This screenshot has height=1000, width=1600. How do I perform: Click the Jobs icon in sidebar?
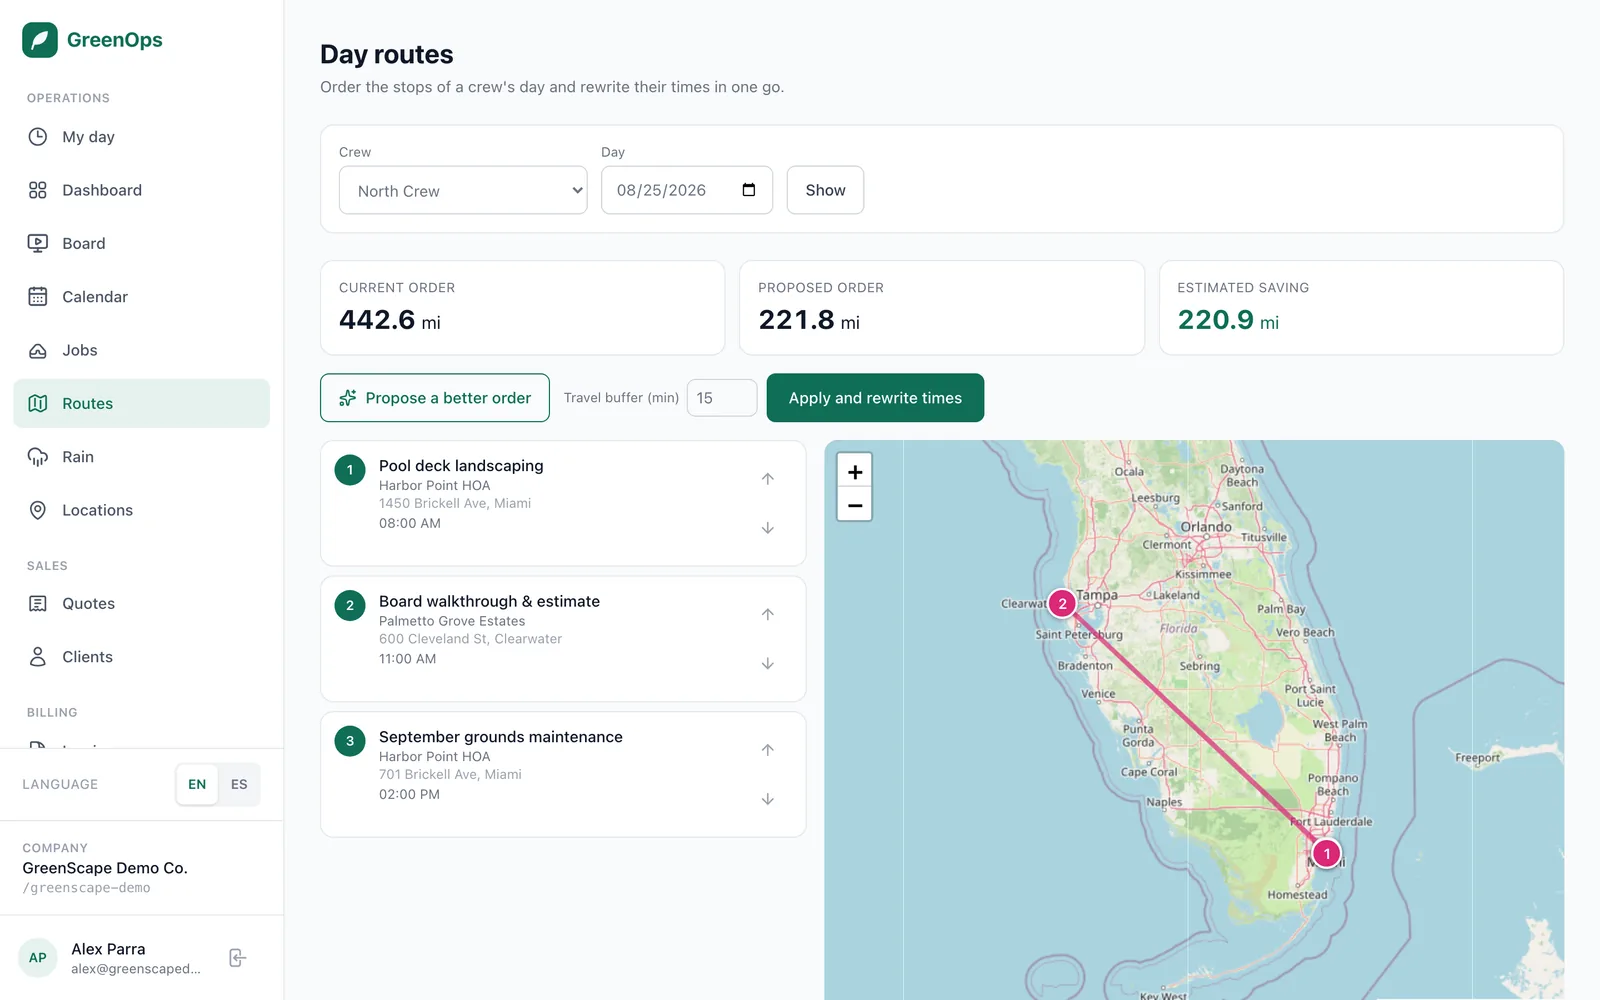pyautogui.click(x=38, y=350)
